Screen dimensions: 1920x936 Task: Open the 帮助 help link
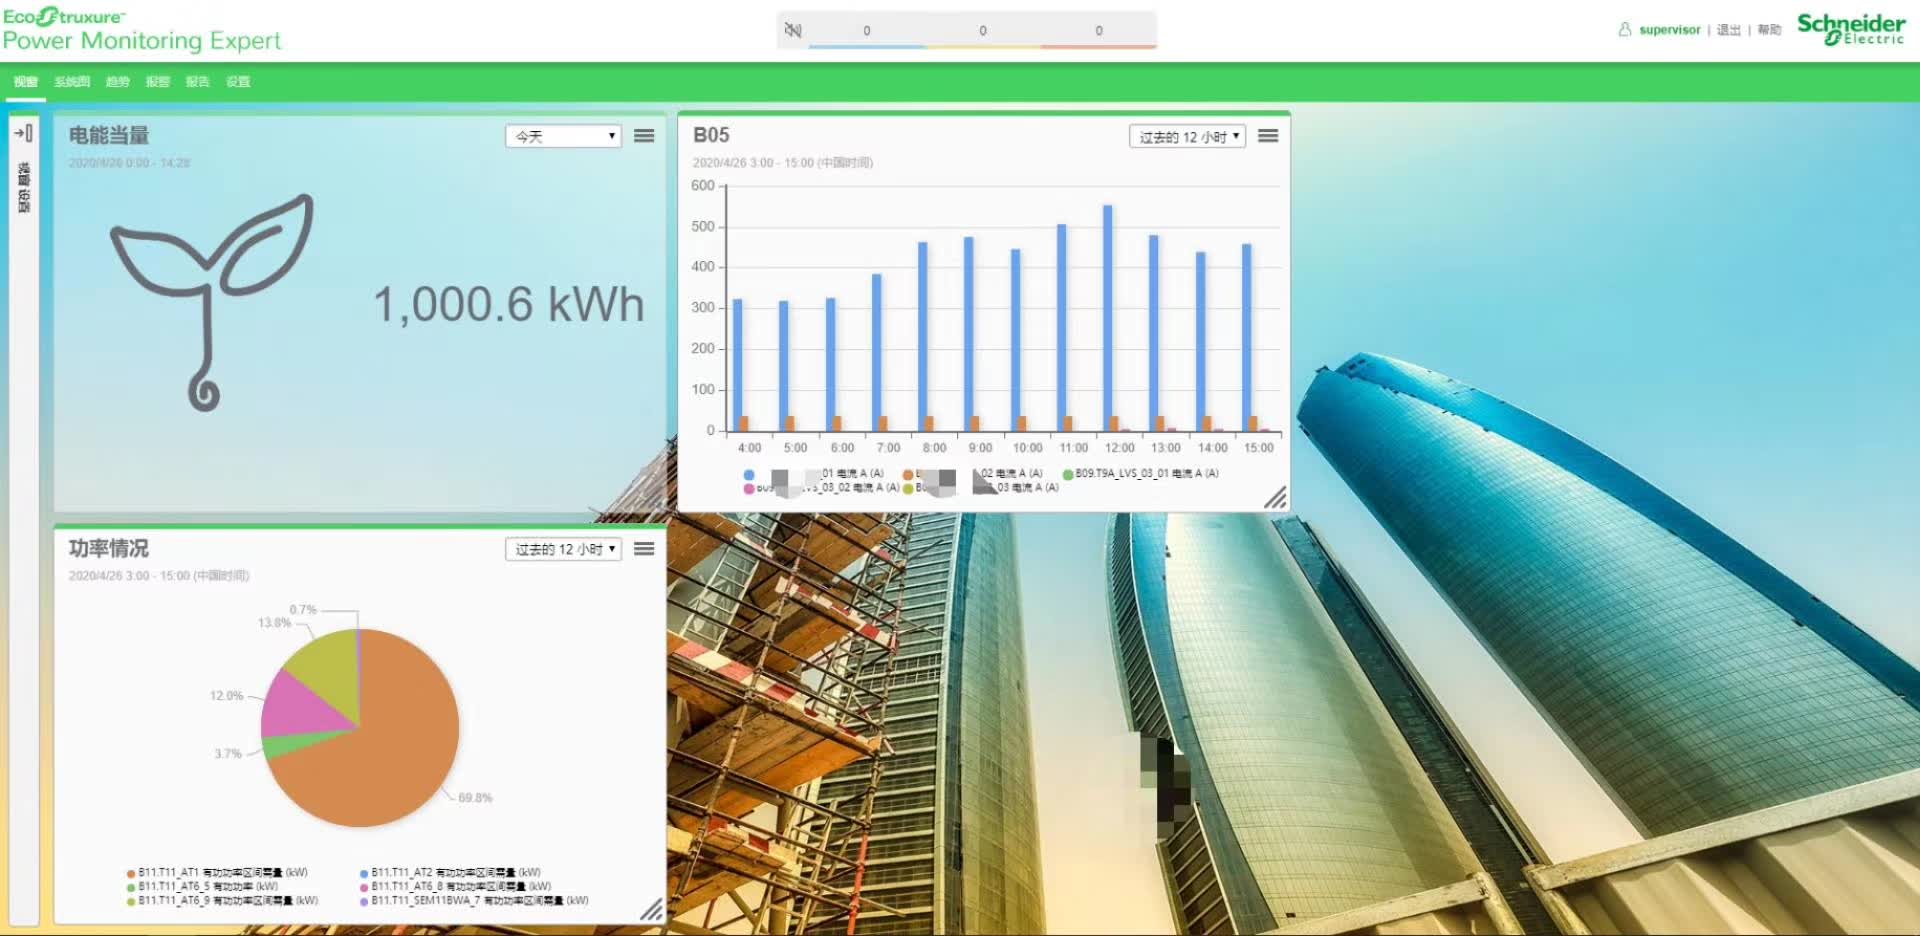1769,30
